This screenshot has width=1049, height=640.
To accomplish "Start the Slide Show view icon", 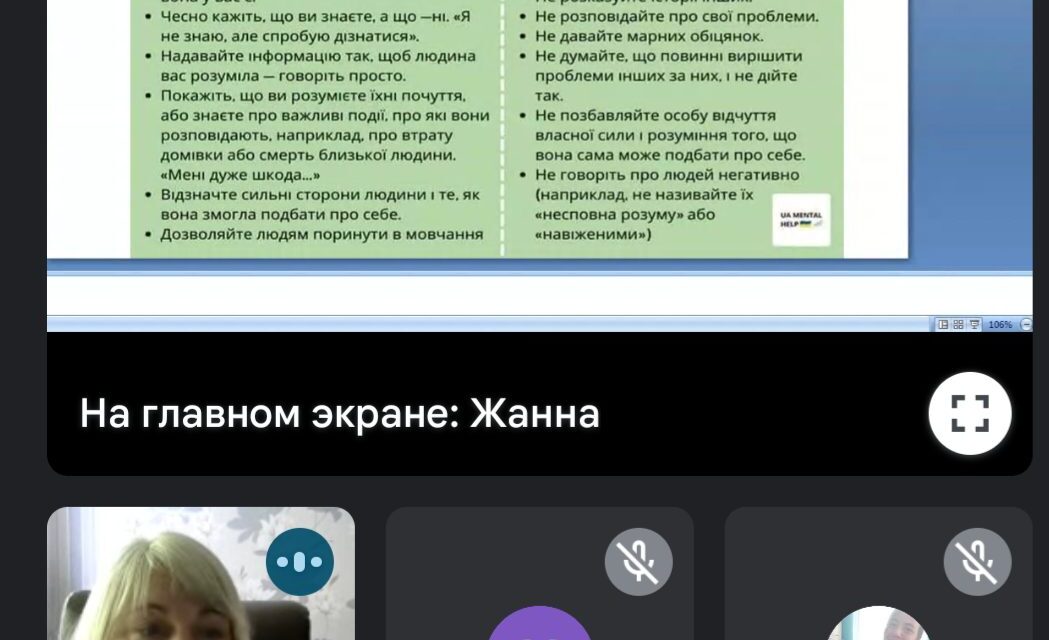I will click(974, 324).
